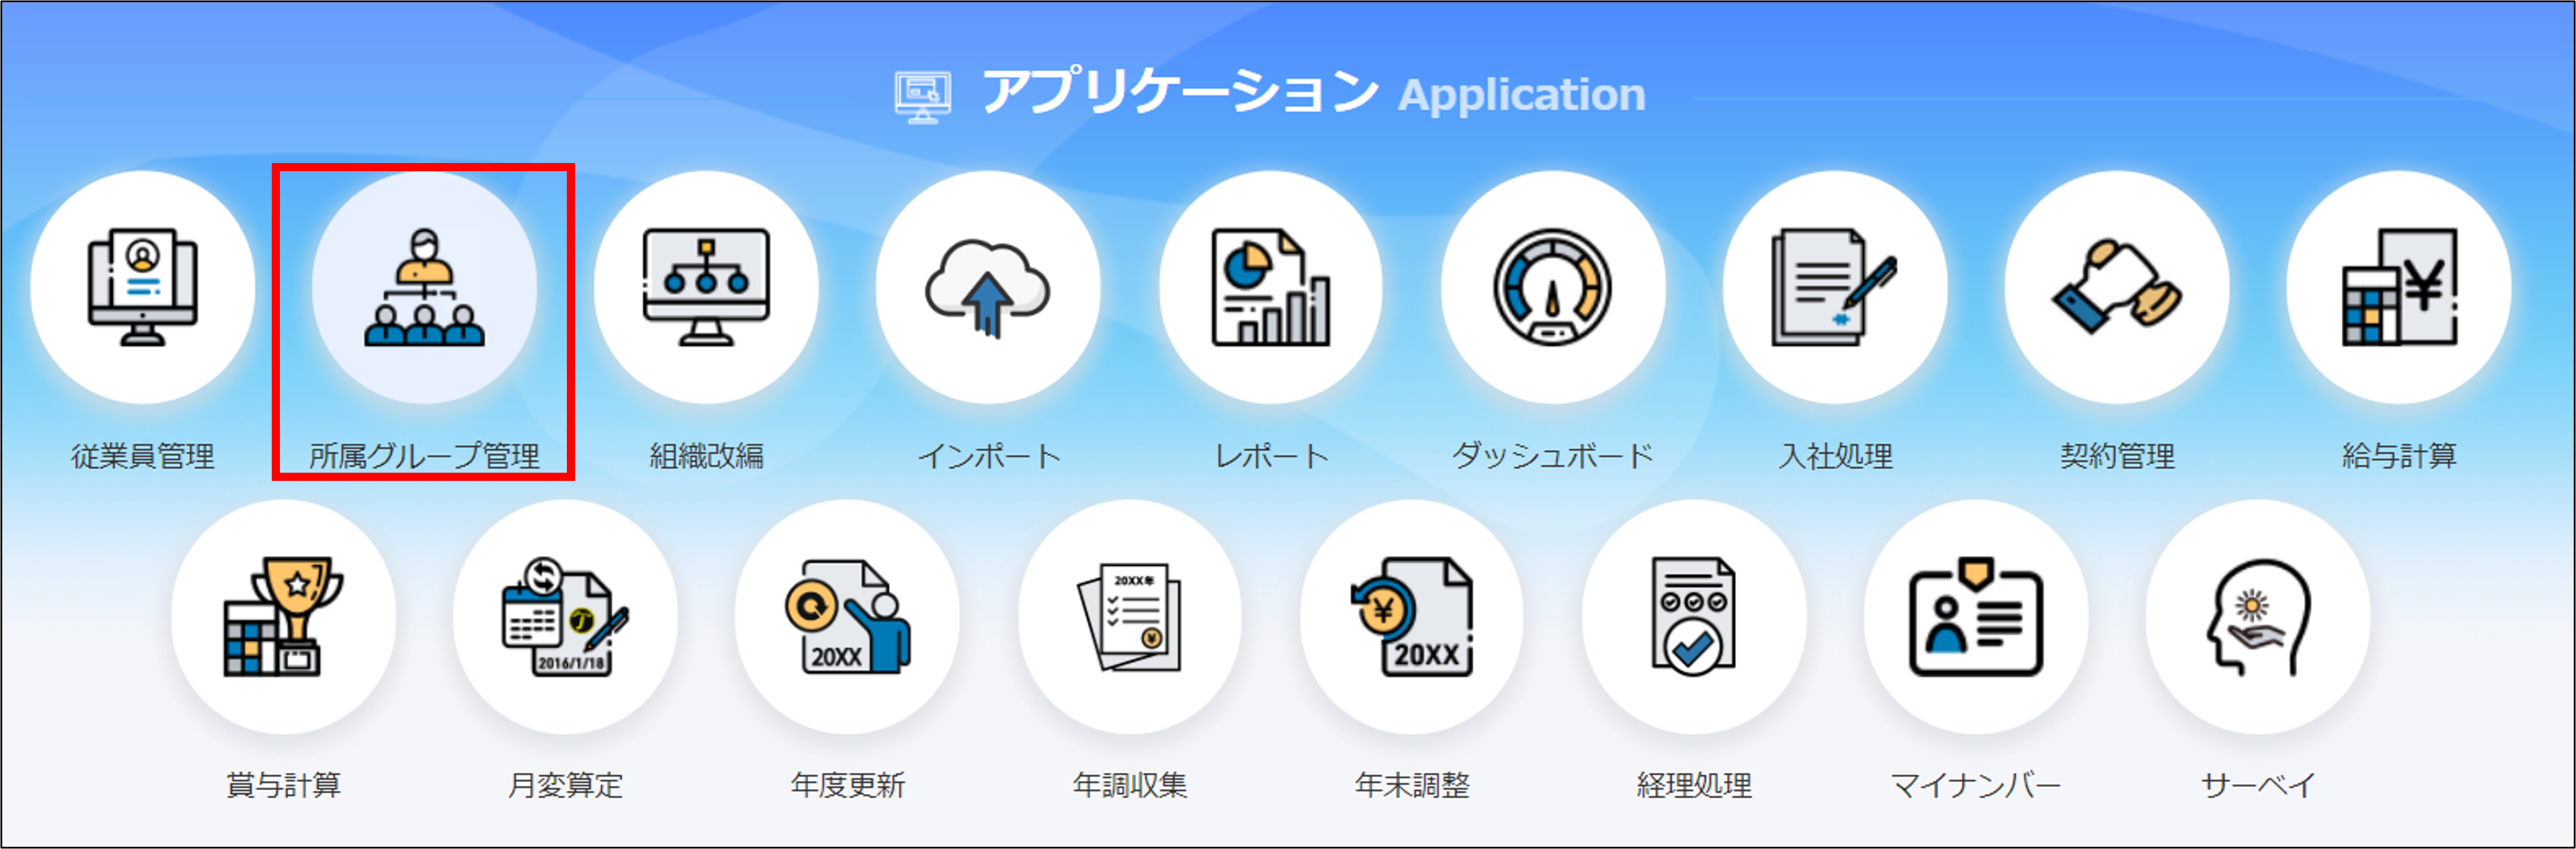Launch the 給与計算 yen calculator icon

point(2399,287)
